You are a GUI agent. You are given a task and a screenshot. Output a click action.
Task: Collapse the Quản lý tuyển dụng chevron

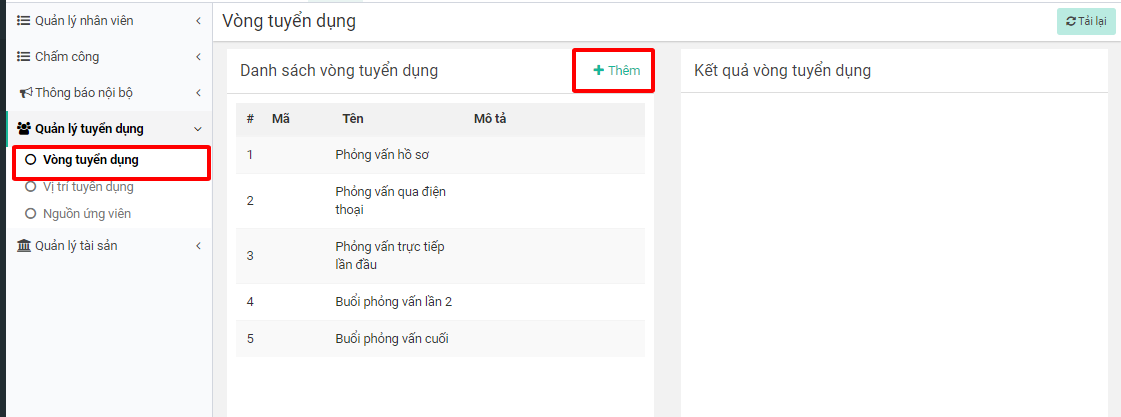pos(198,129)
